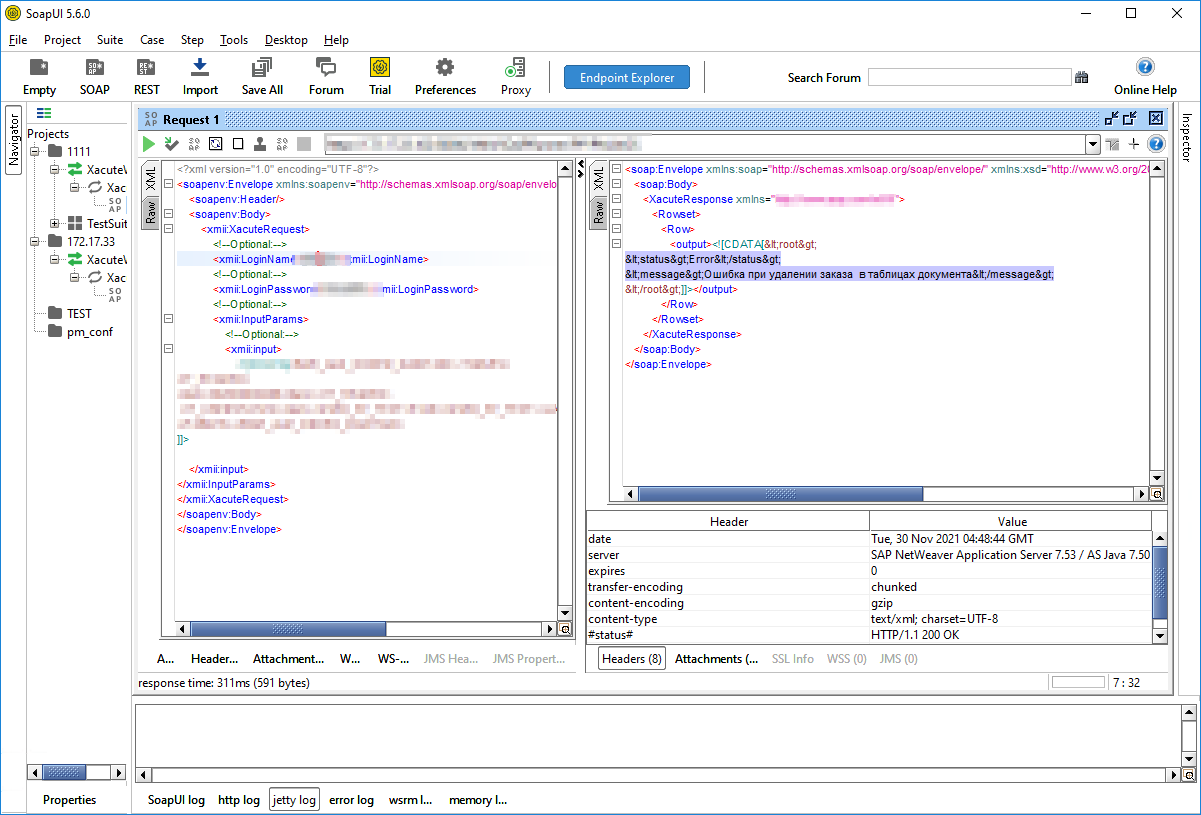Open the response Attachments tab
Viewport: 1201px width, 815px height.
coord(715,659)
